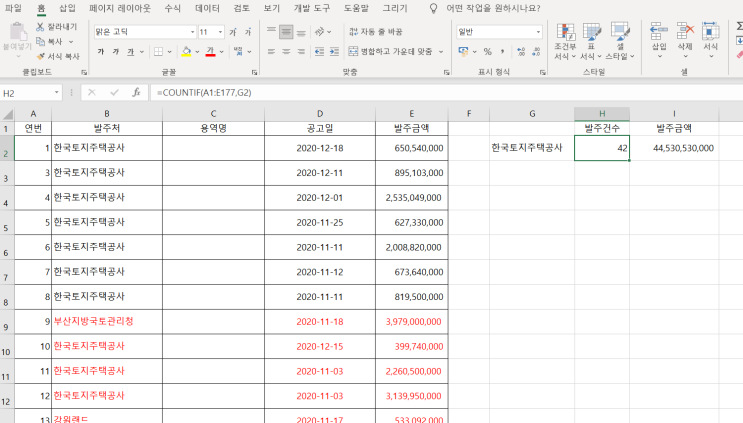Decrease font size button

pyautogui.click(x=248, y=32)
